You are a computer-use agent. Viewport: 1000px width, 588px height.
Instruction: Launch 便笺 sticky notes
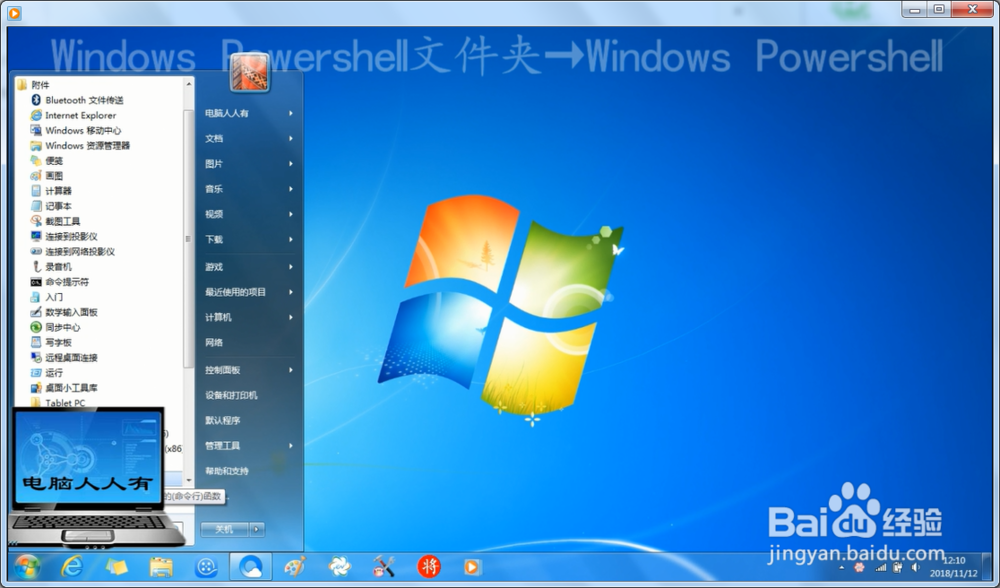coord(47,161)
